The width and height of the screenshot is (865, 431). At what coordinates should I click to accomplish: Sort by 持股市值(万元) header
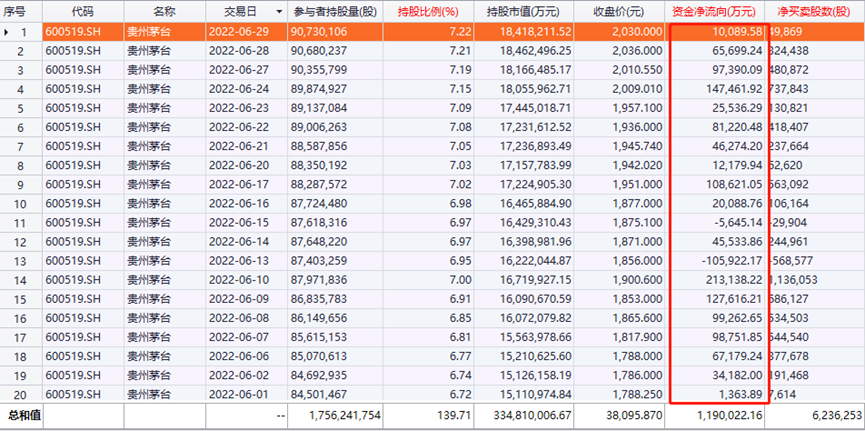pos(524,11)
